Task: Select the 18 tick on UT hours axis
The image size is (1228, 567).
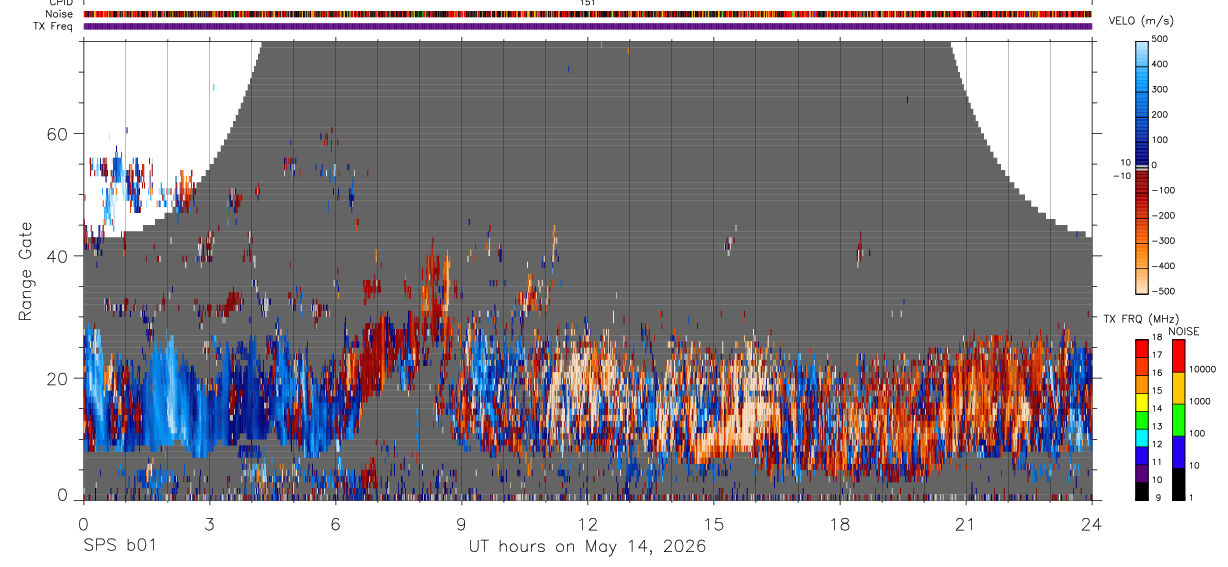Action: [839, 523]
